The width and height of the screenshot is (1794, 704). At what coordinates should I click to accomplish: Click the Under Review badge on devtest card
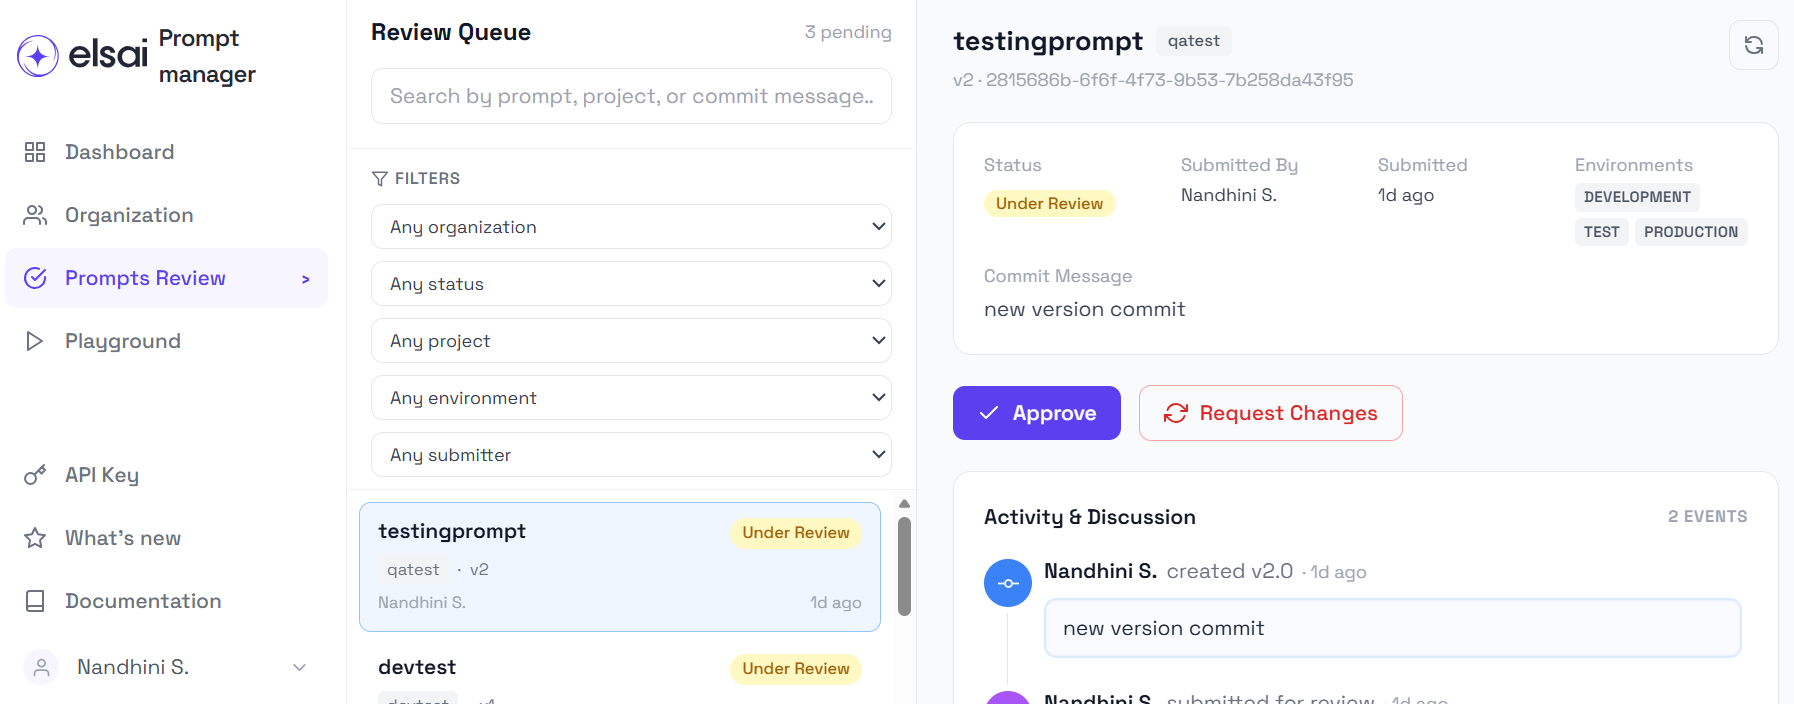pyautogui.click(x=796, y=669)
